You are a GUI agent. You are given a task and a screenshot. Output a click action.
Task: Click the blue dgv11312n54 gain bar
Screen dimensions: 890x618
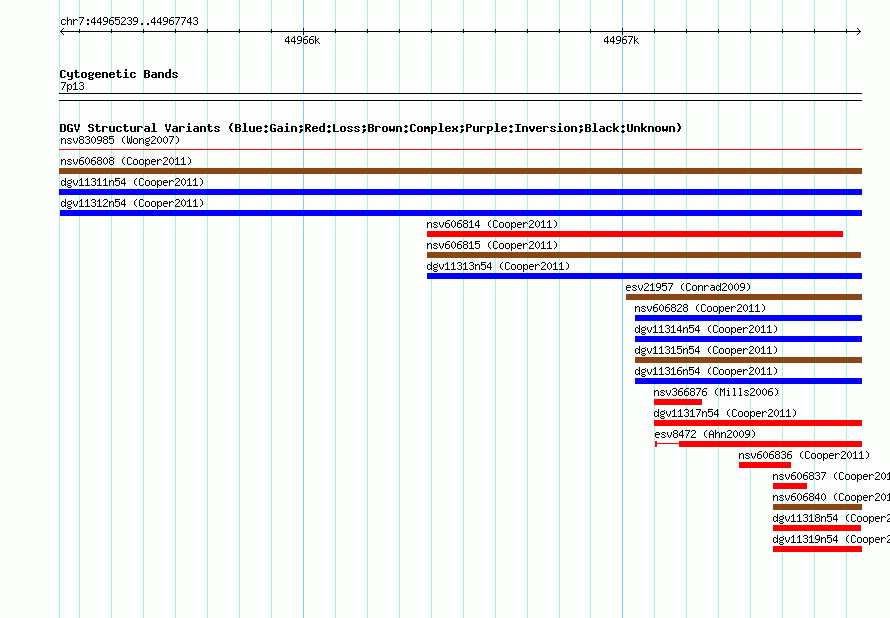point(460,213)
